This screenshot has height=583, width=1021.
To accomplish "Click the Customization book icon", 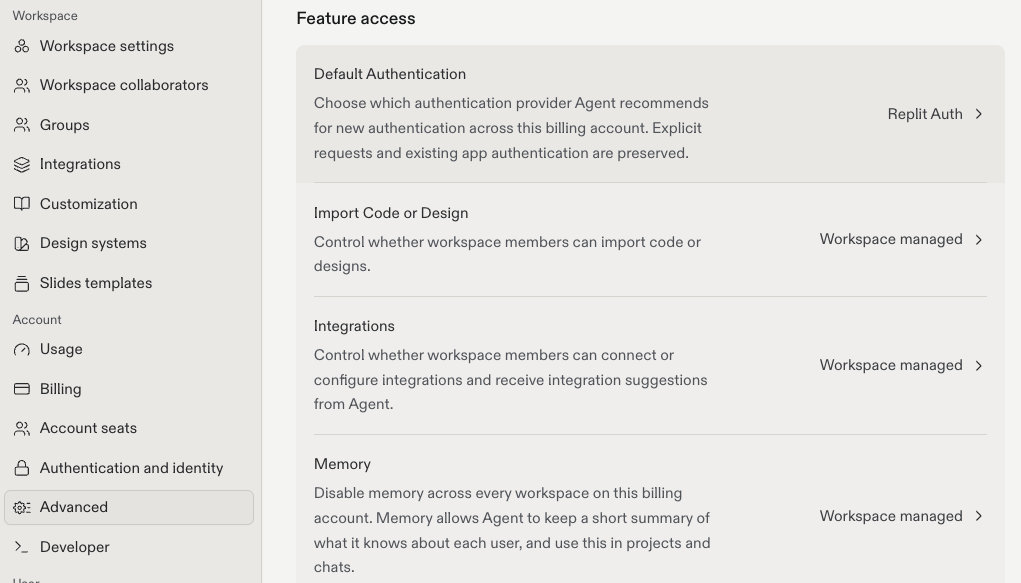I will 21,204.
